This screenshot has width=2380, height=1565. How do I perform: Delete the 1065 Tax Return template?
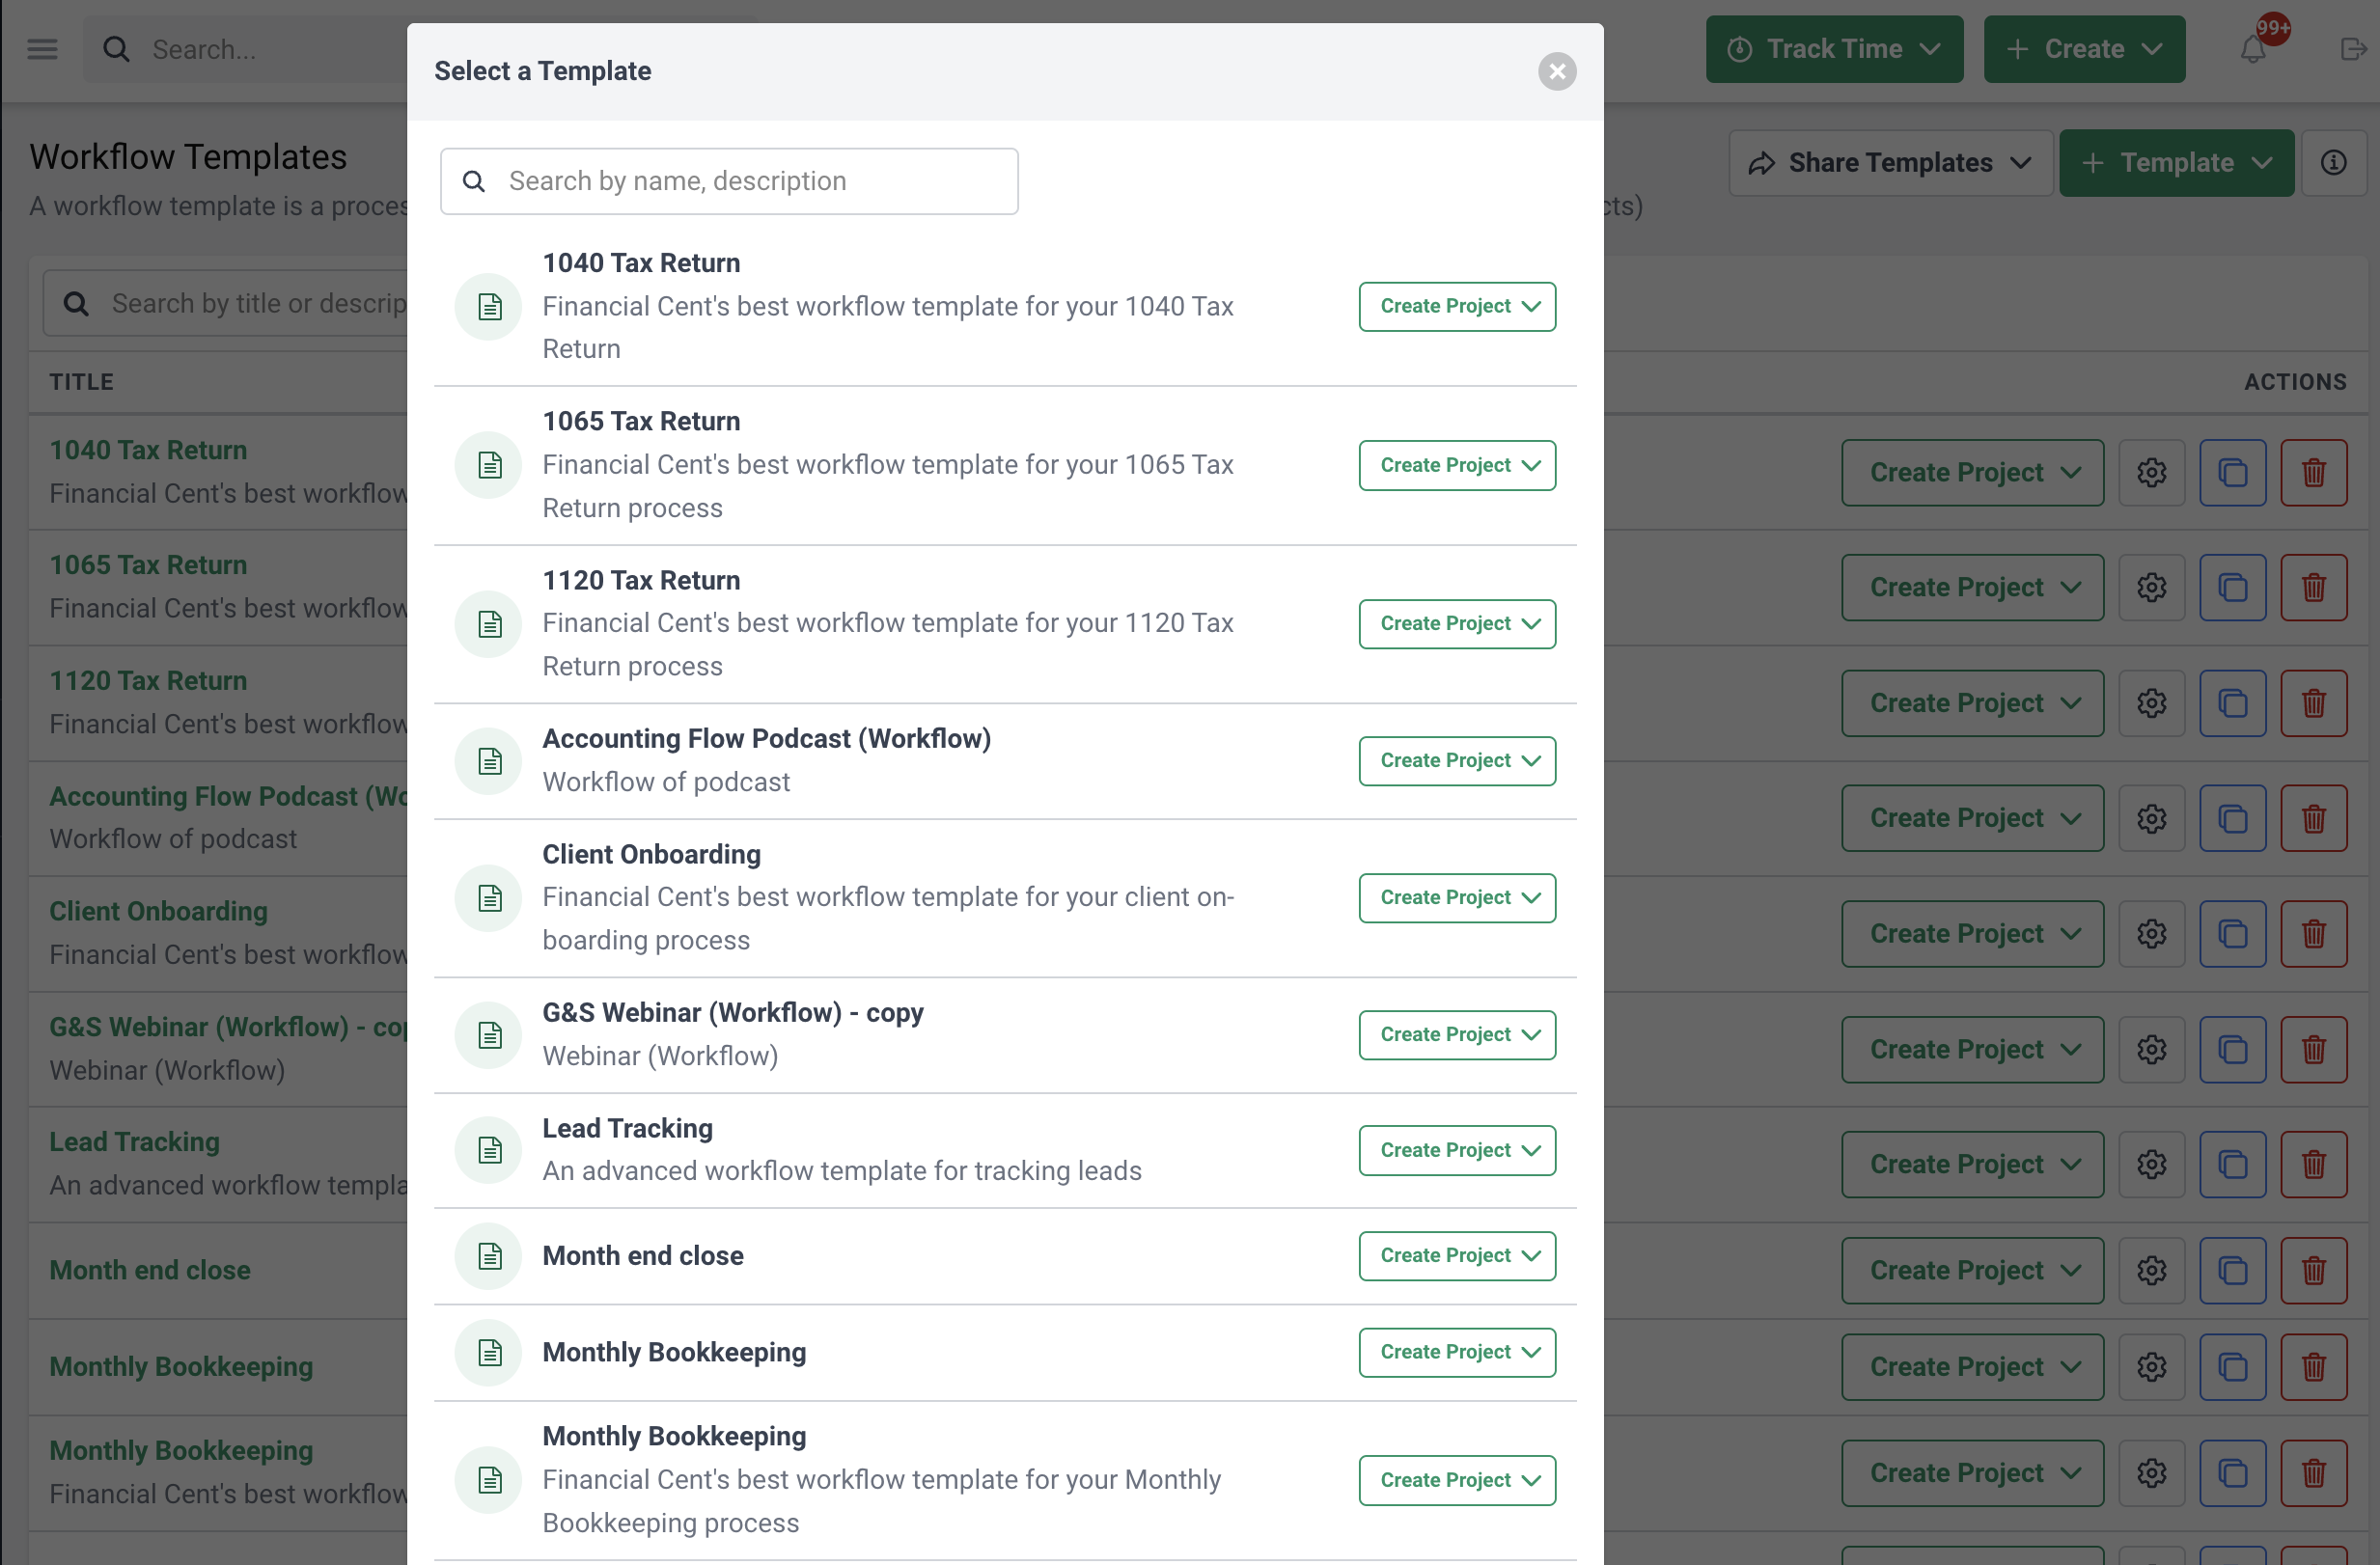(2313, 588)
